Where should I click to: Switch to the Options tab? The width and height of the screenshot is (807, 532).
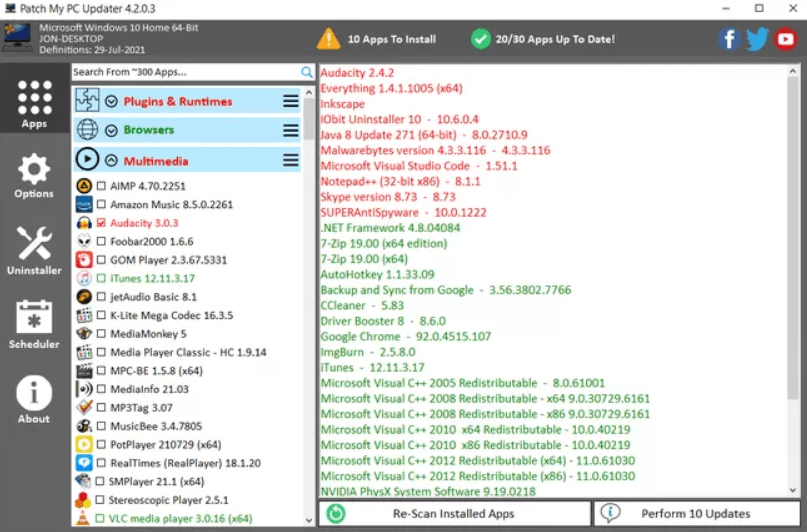pos(34,177)
